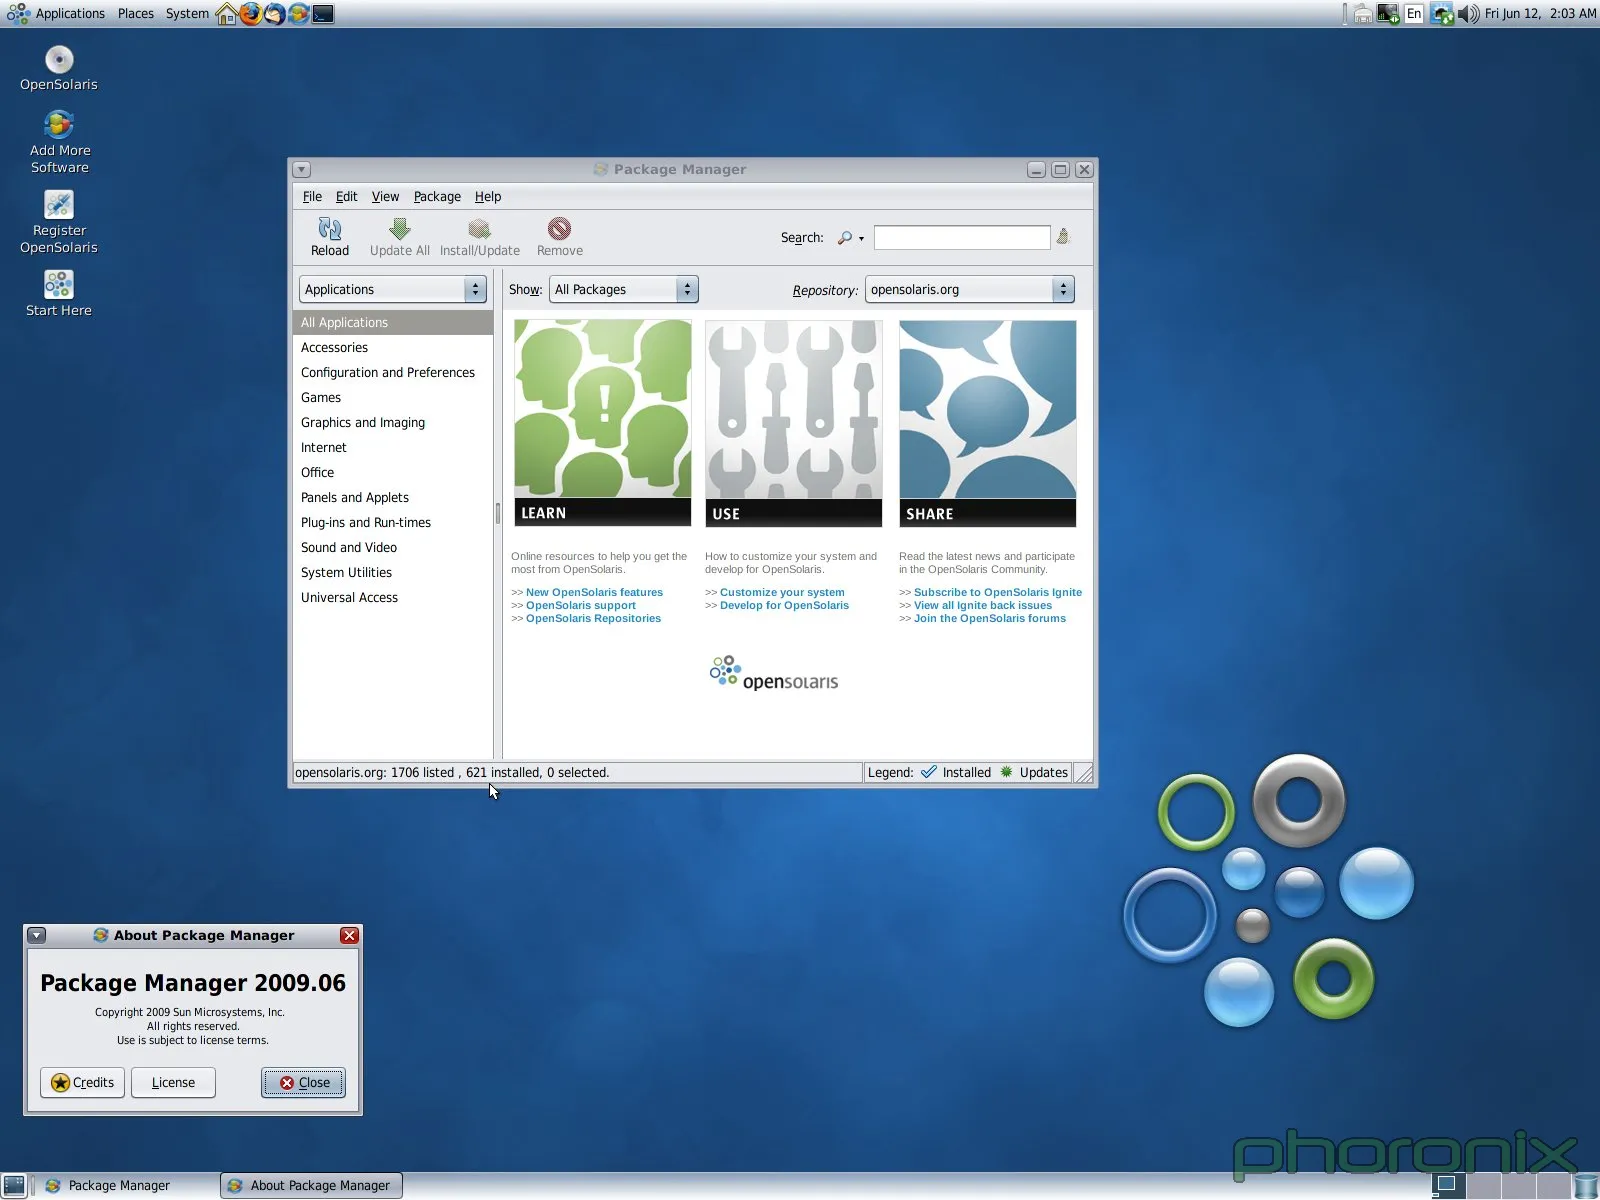Open the View menu
The image size is (1600, 1200).
[x=385, y=197]
